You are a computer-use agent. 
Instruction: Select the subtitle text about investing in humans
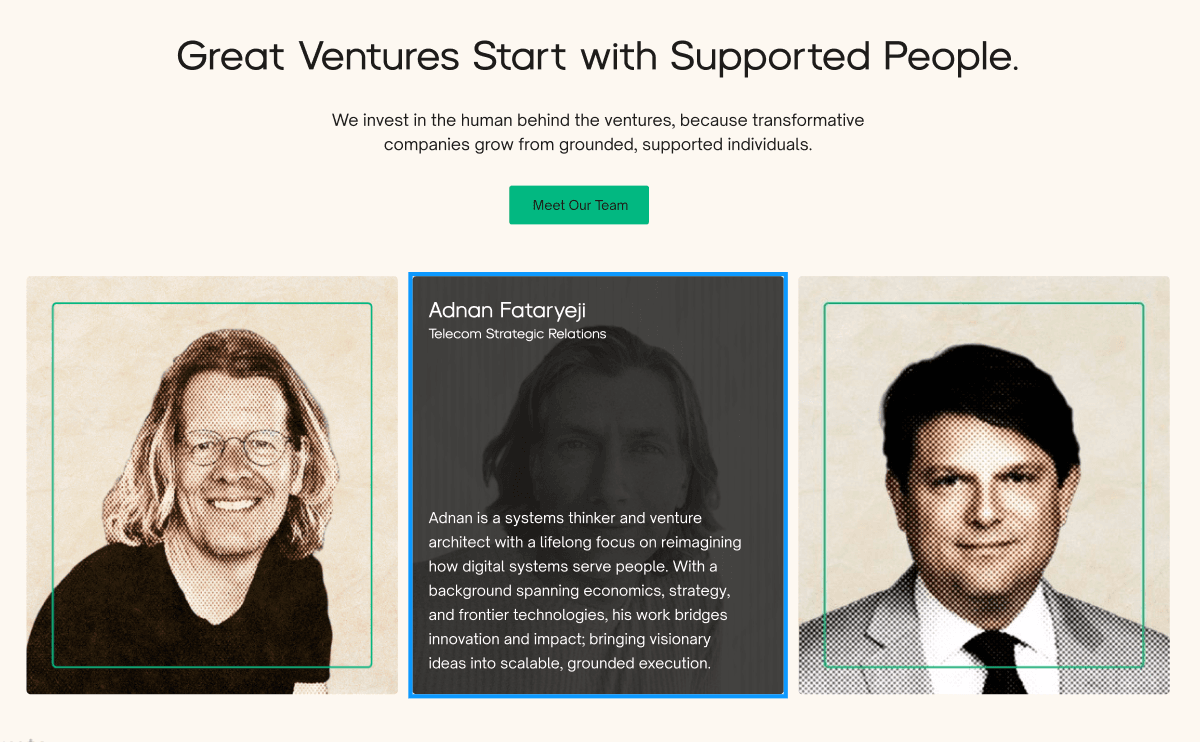598,131
